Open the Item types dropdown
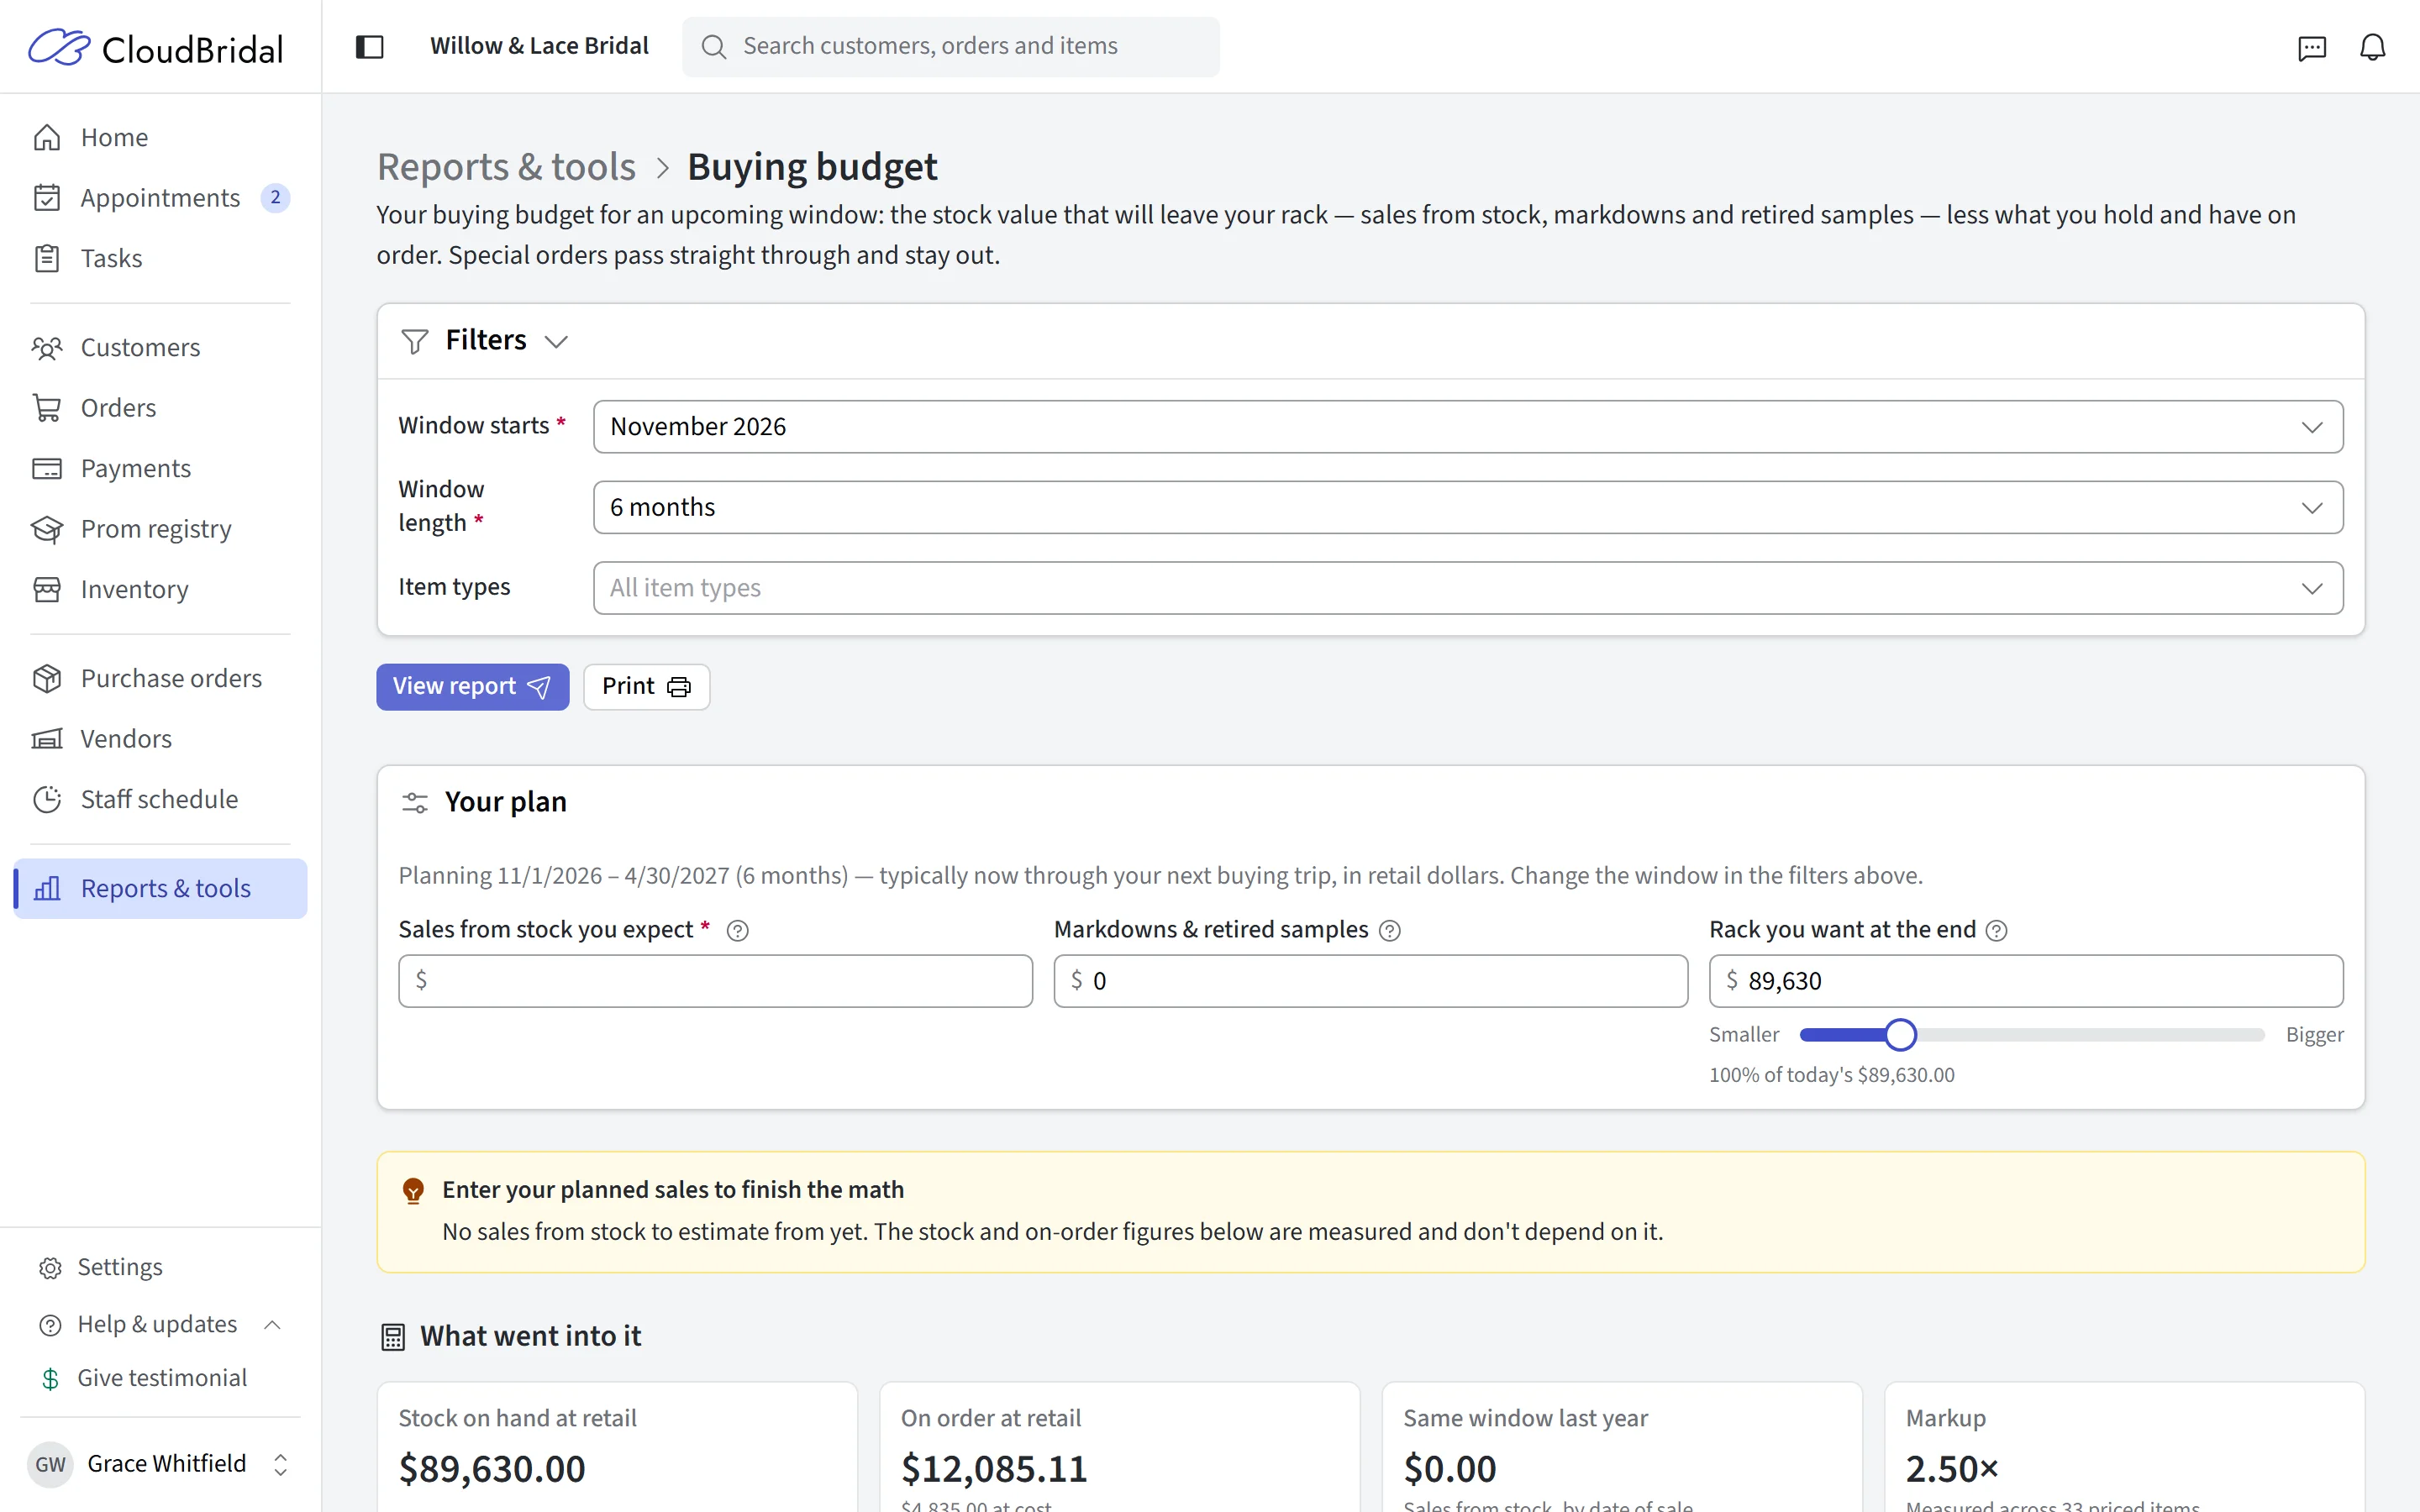 [x=1468, y=588]
